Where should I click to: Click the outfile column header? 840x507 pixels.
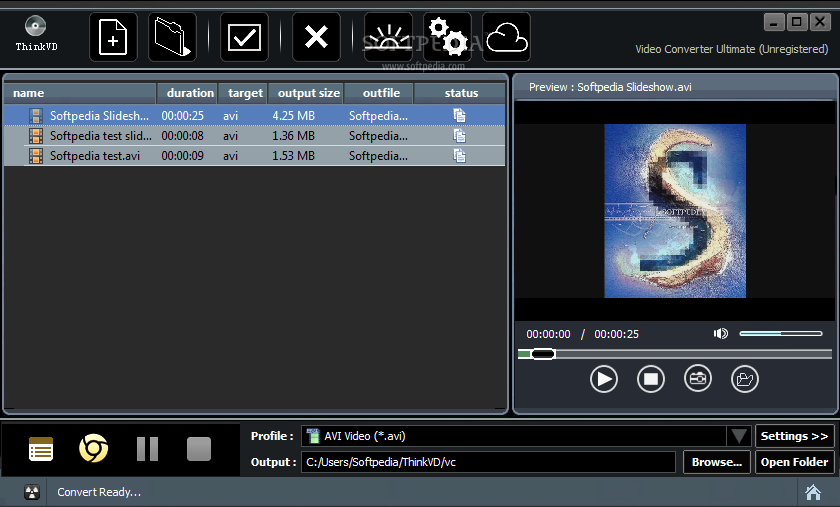(379, 93)
